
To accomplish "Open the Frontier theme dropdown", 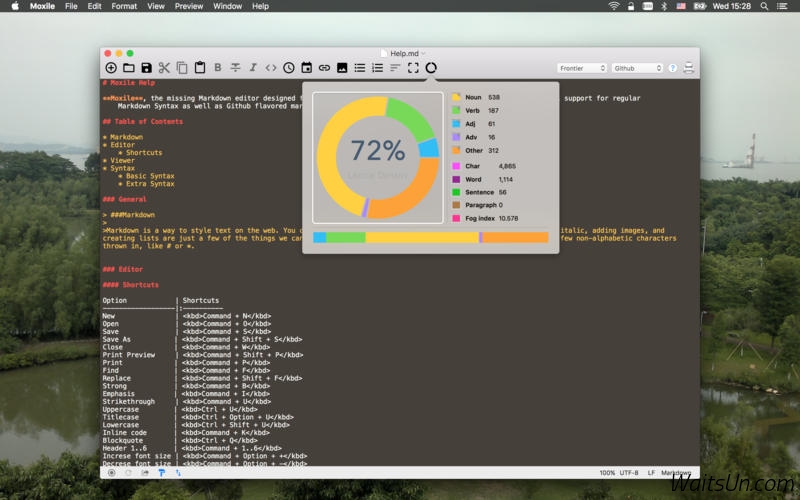I will 582,68.
